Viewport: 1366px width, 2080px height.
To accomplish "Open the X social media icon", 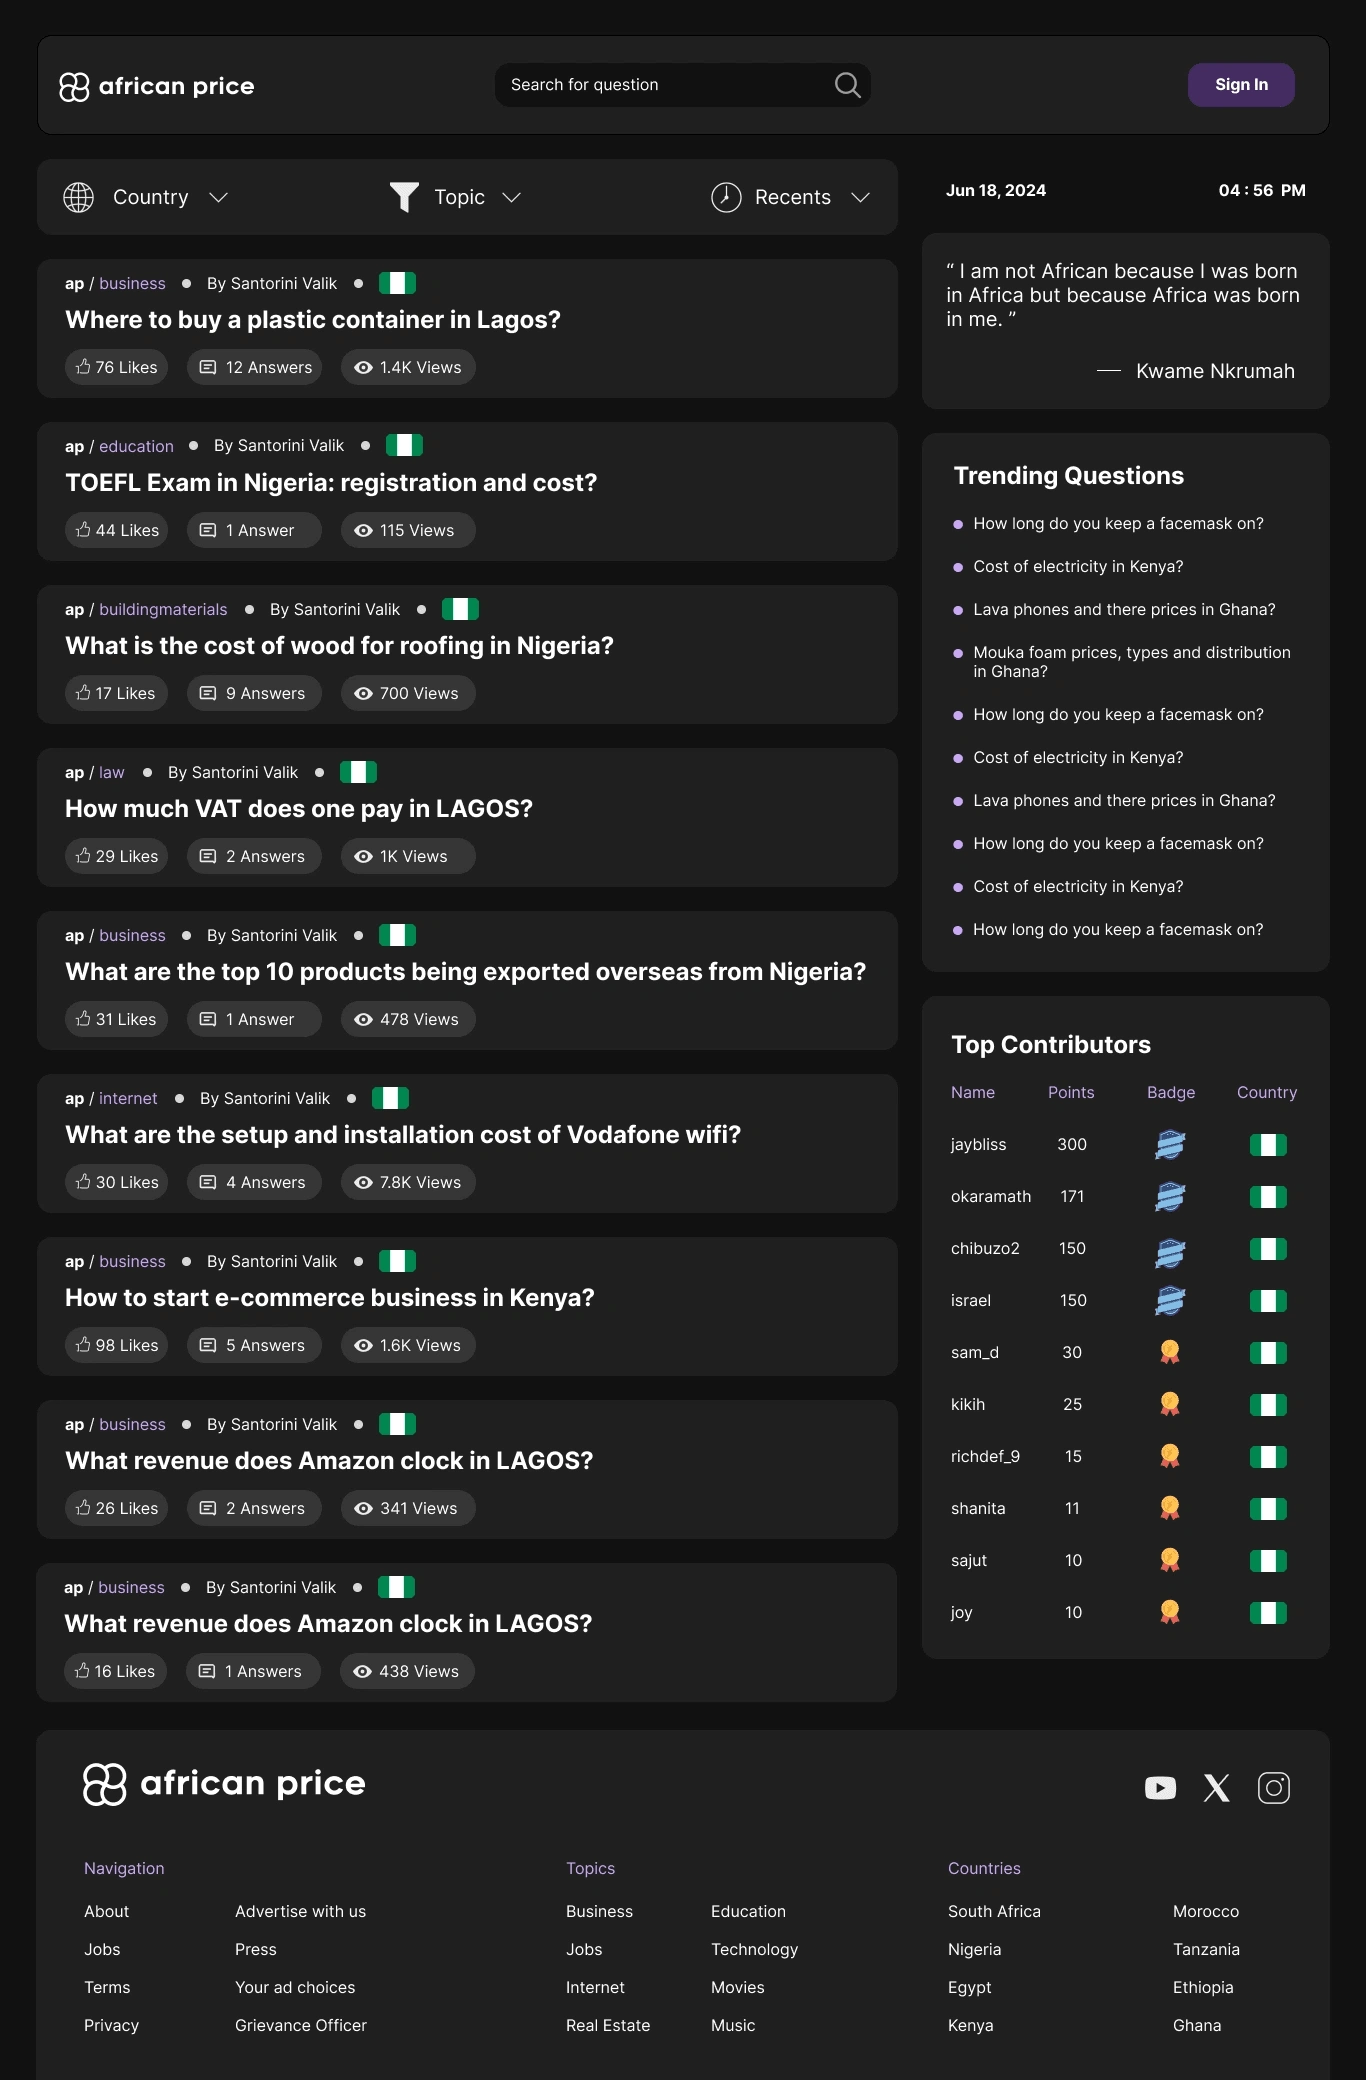I will tap(1216, 1787).
